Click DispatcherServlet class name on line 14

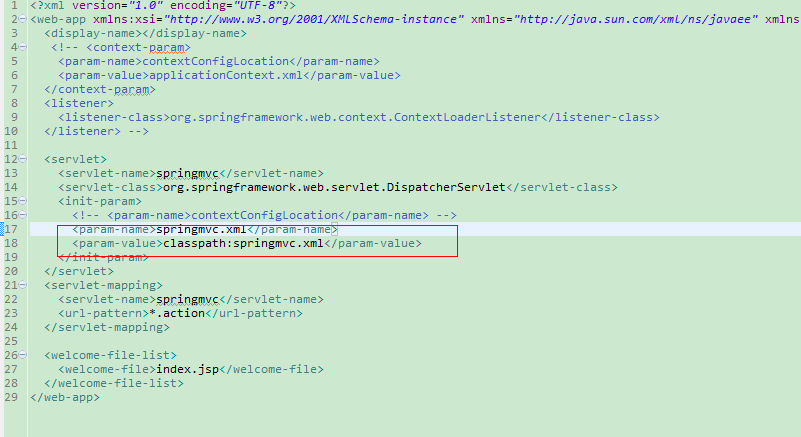446,188
